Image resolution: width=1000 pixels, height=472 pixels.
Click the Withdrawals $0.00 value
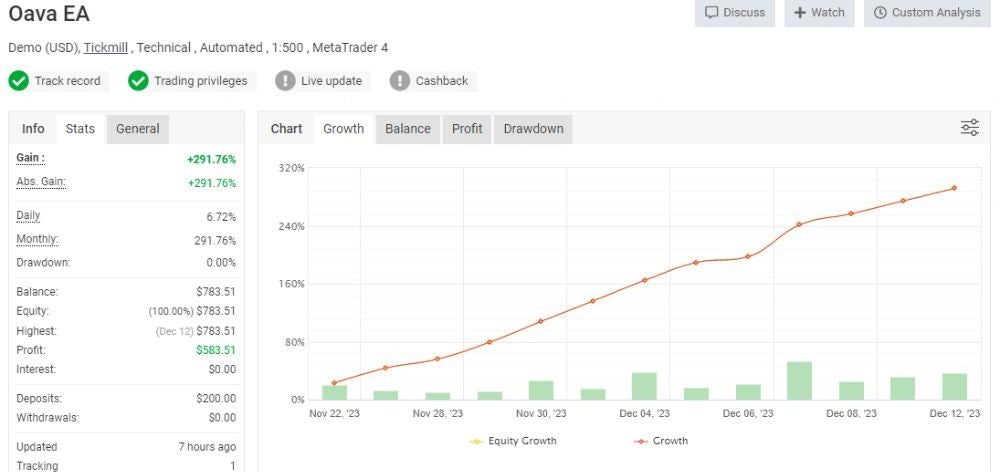[222, 418]
